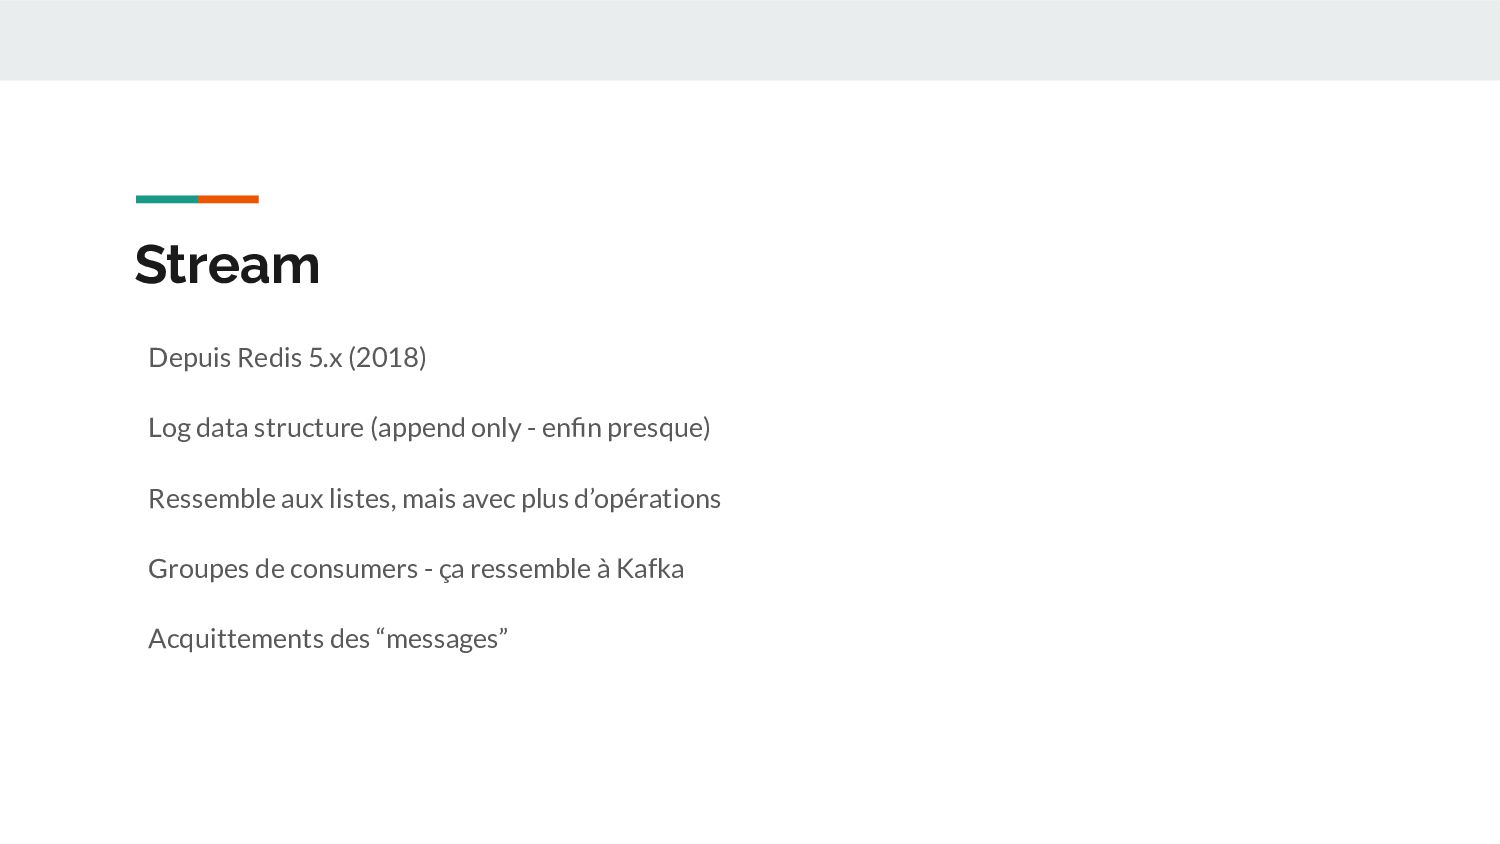Click the word "Kafka"

click(650, 569)
